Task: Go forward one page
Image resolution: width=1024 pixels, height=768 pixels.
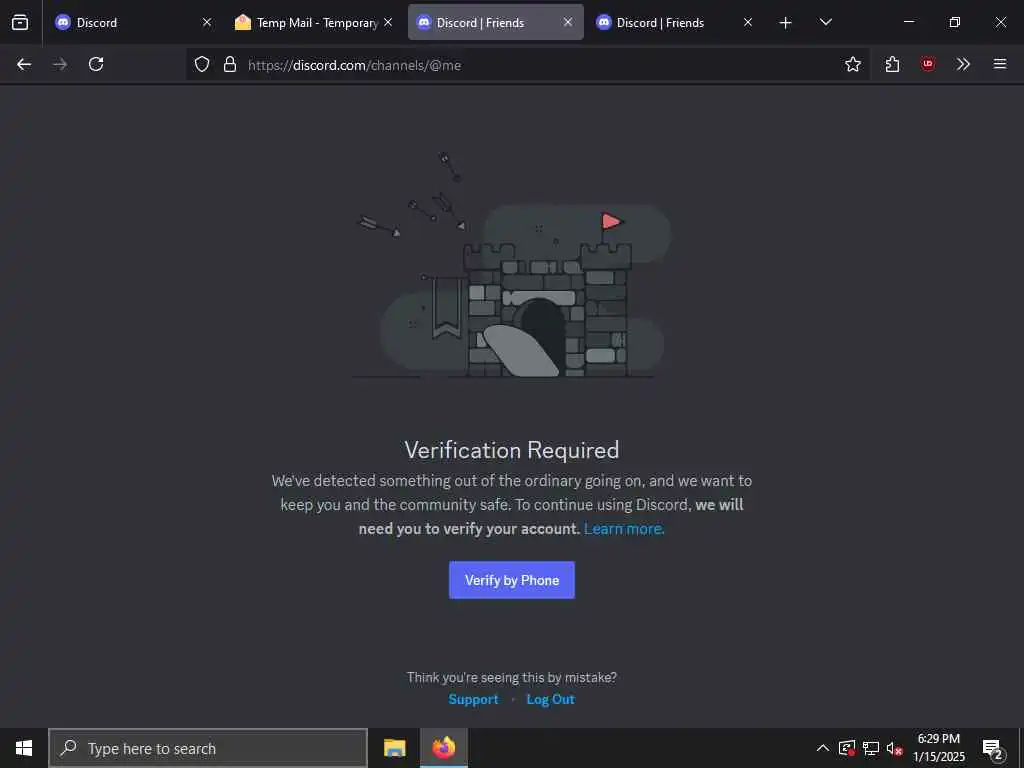Action: [60, 64]
